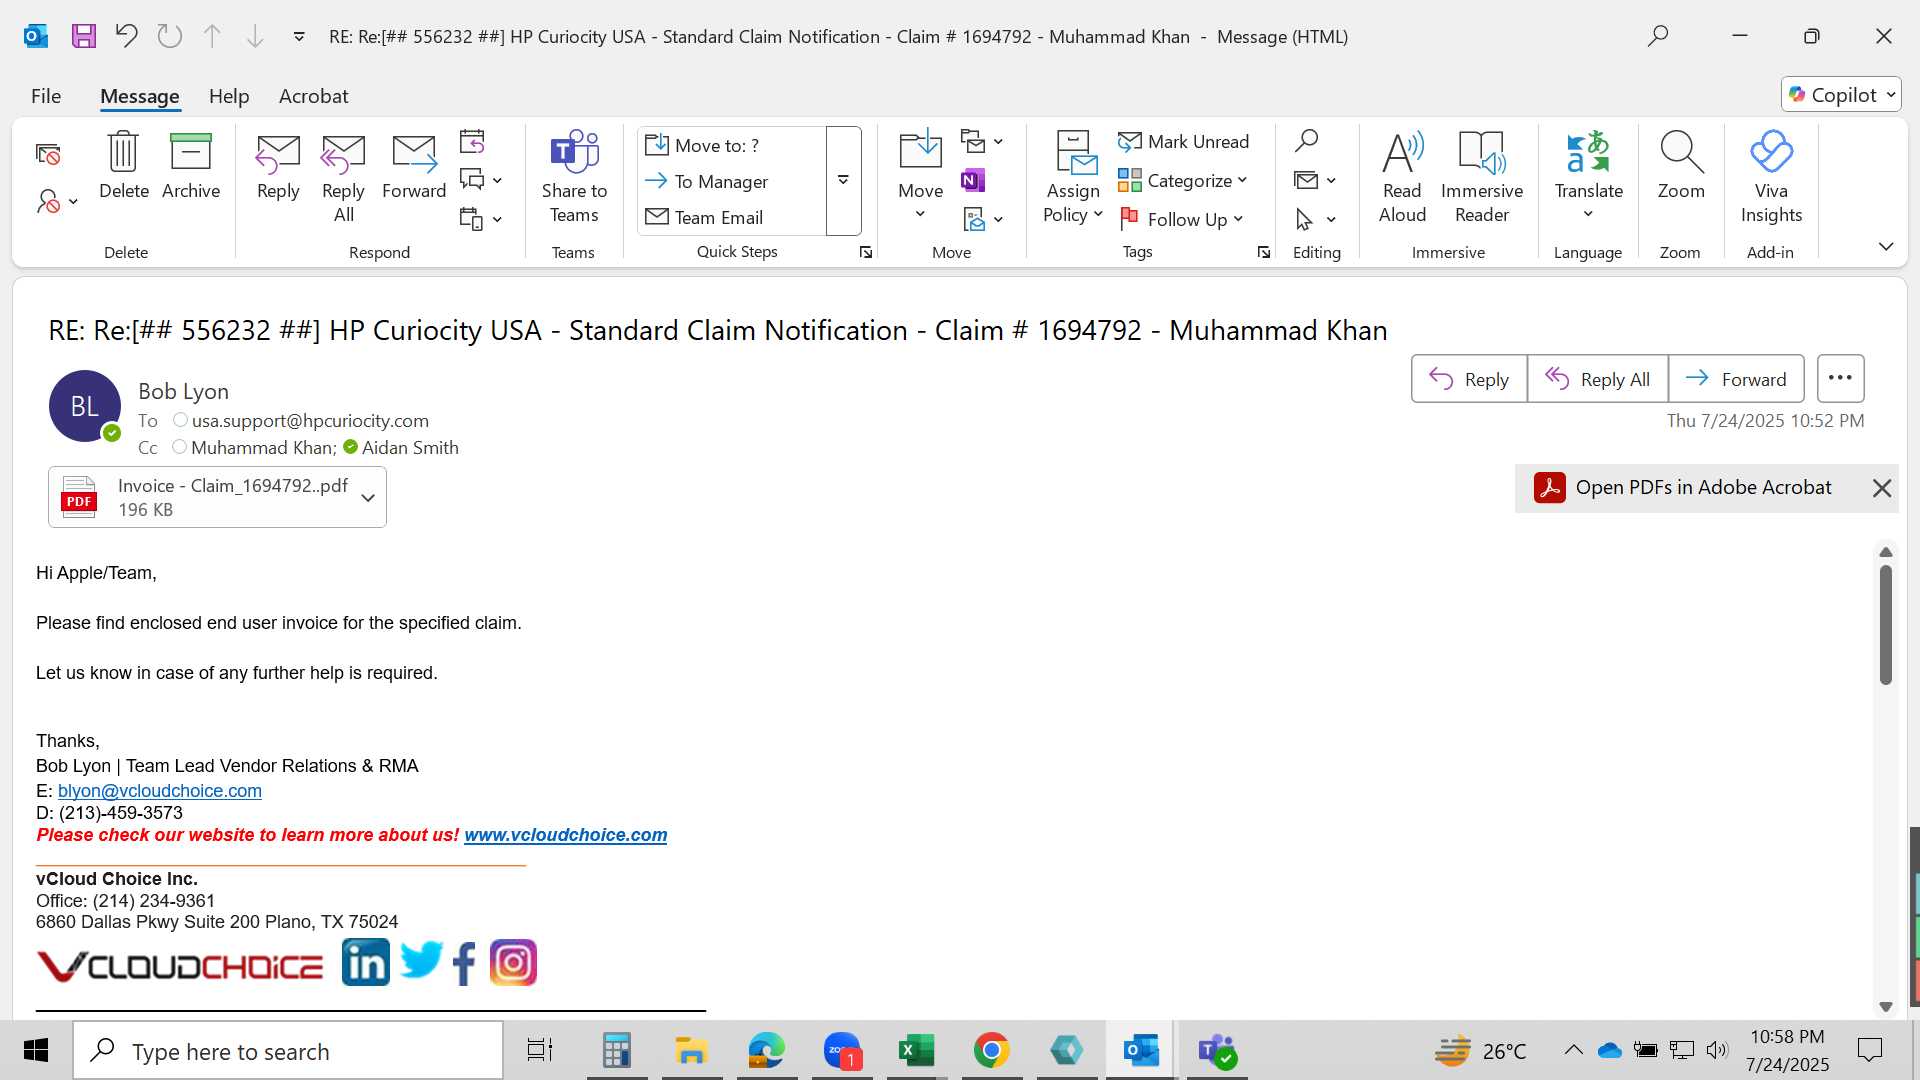1920x1080 pixels.
Task: Open Immersive Reader
Action: [x=1482, y=178]
